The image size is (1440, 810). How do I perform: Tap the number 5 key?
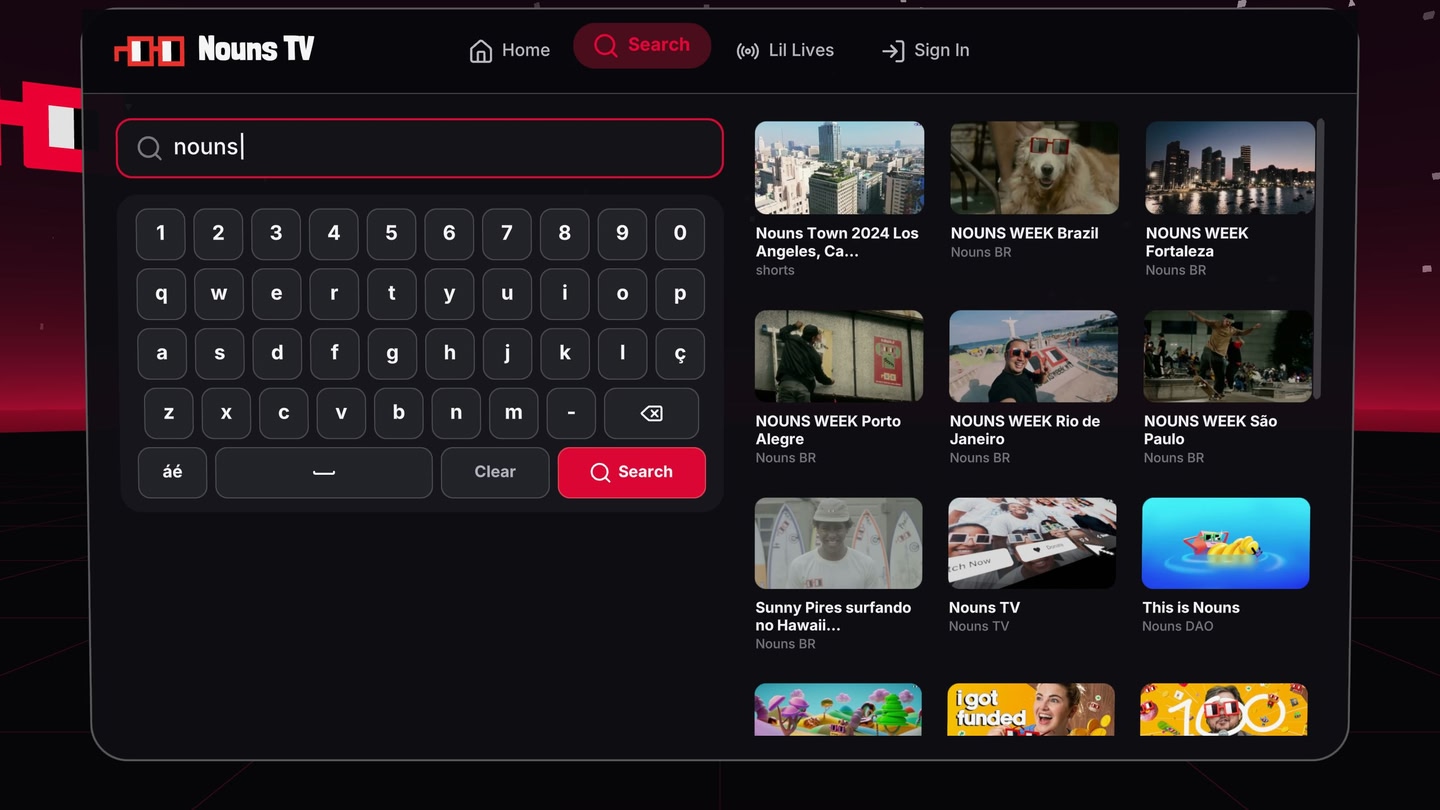(x=392, y=234)
